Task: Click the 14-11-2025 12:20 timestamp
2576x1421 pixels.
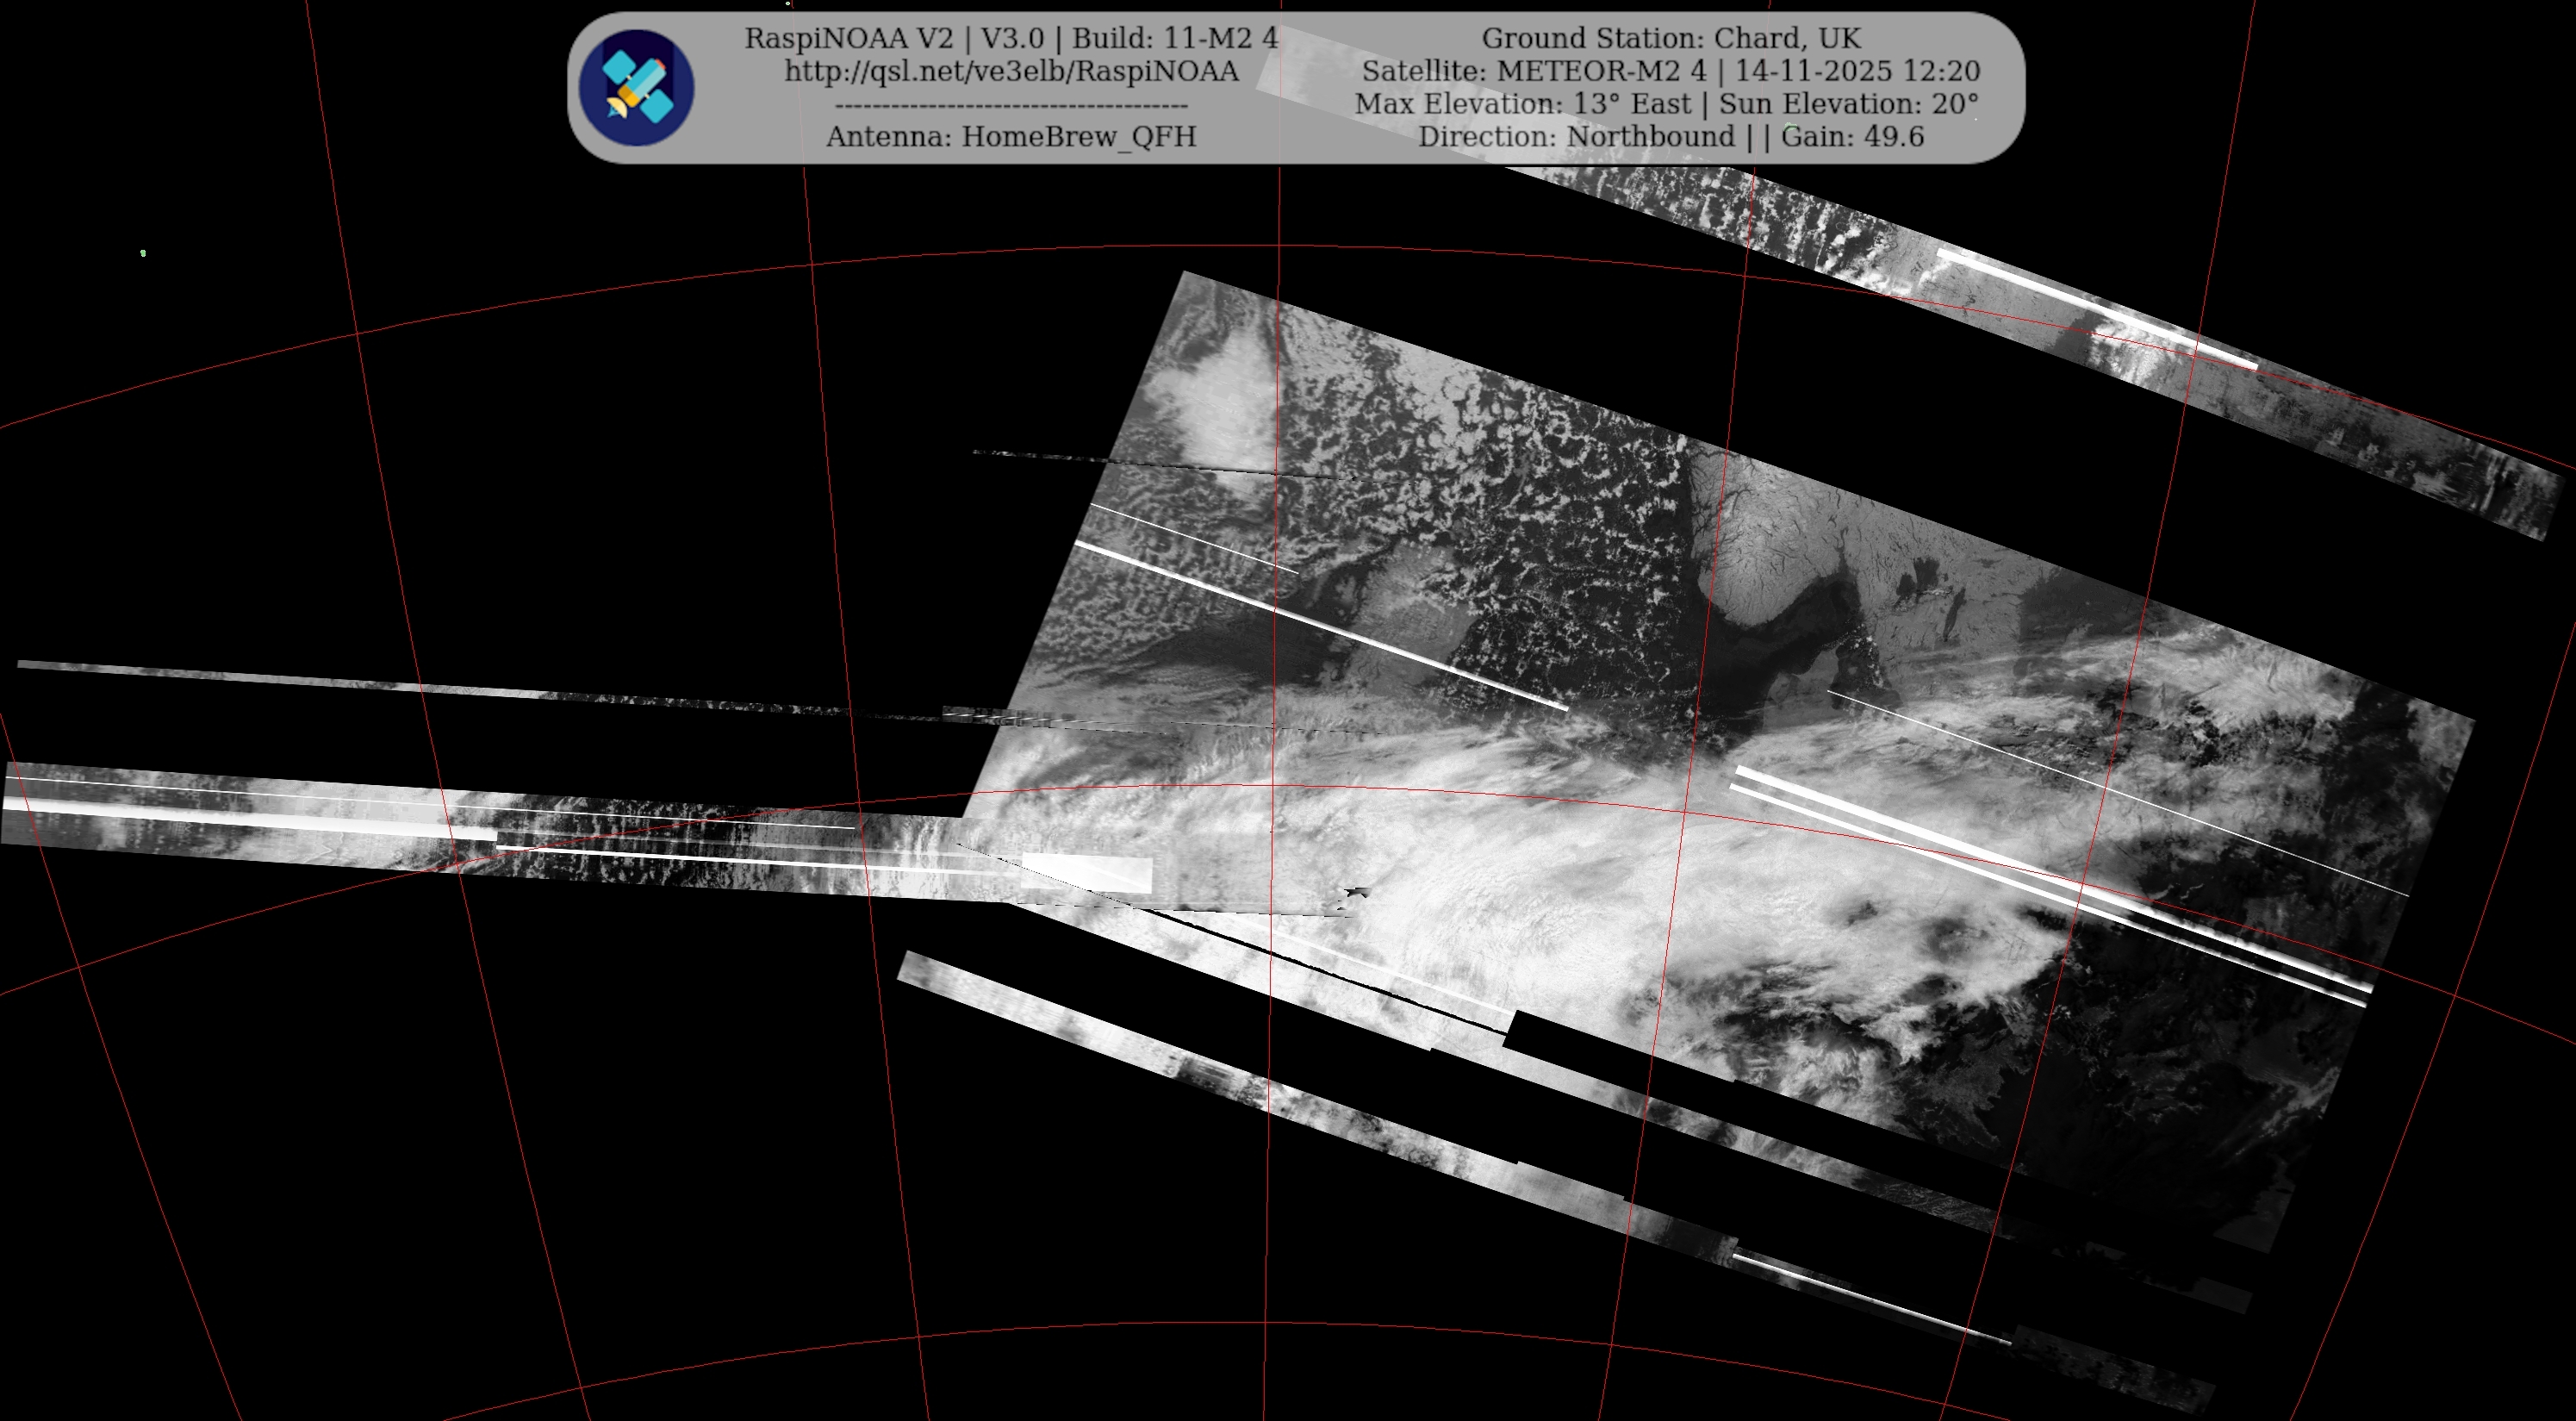Action: tap(1857, 71)
